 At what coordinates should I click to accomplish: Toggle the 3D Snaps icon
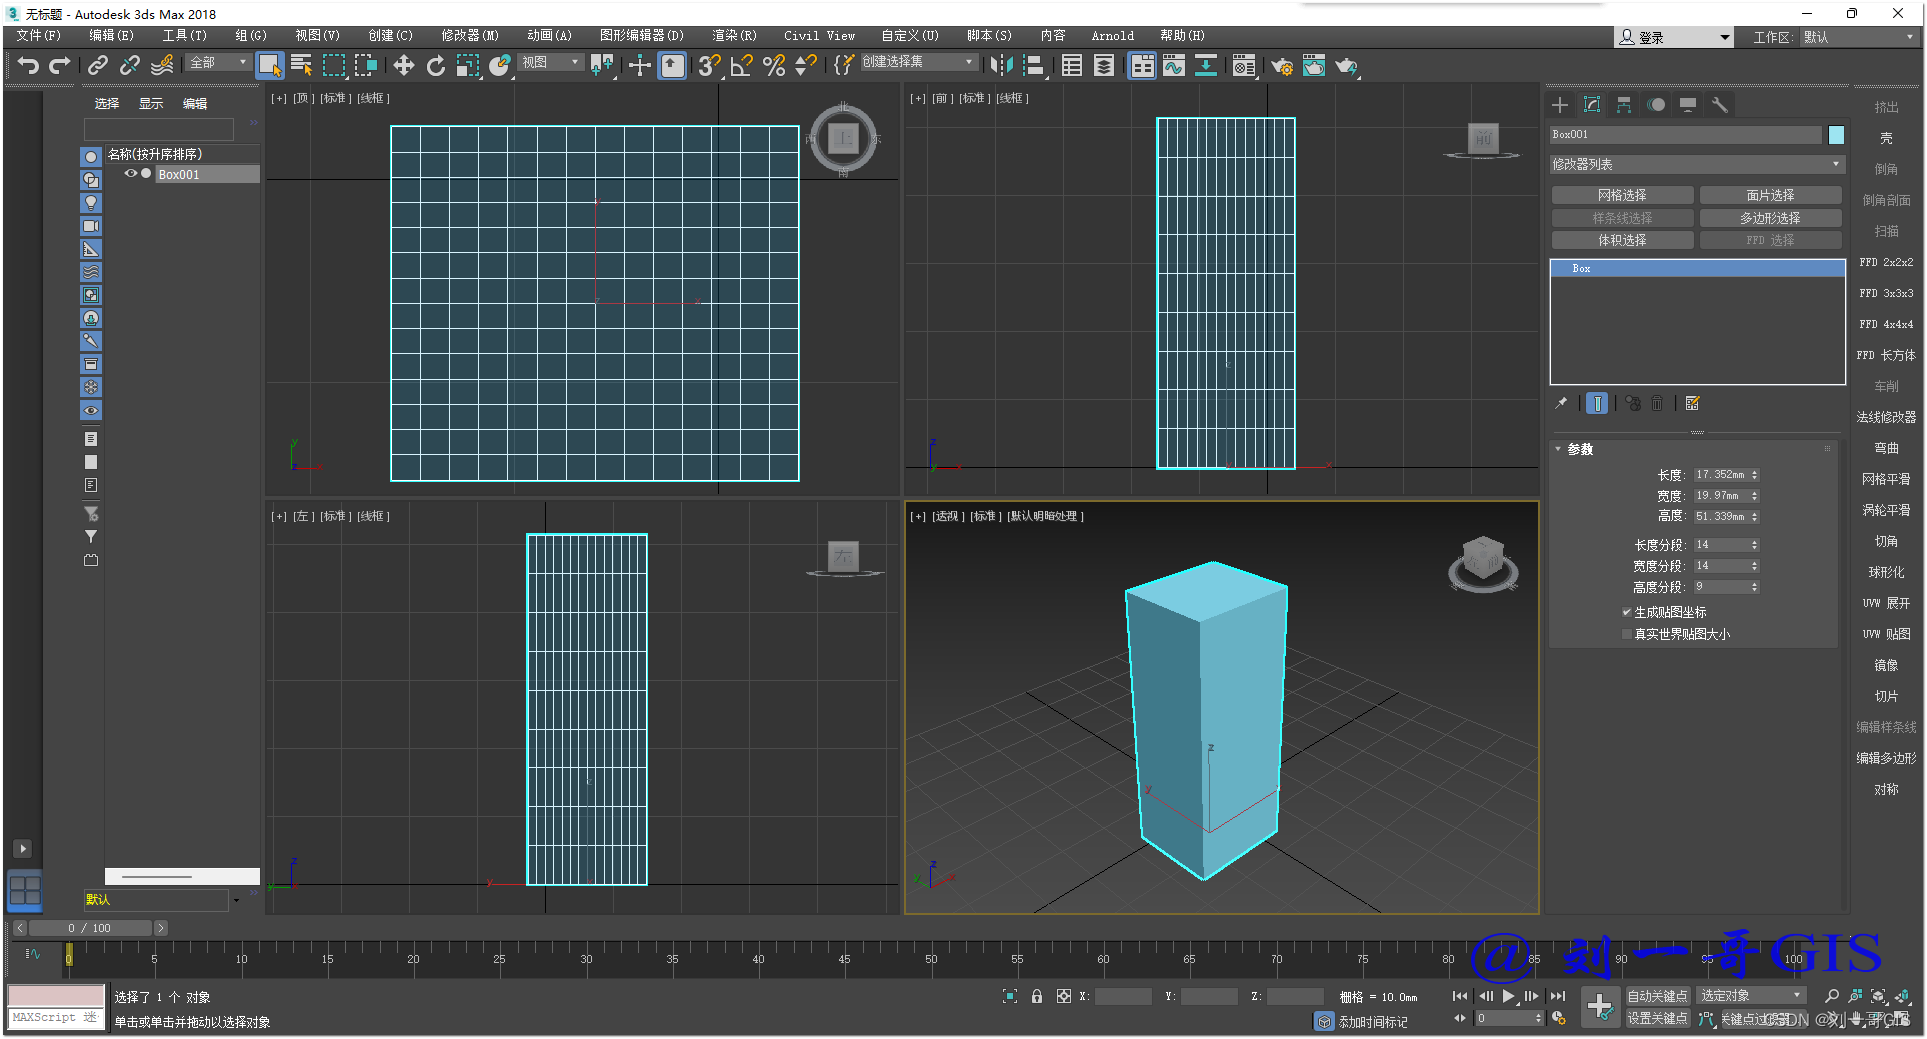(709, 66)
